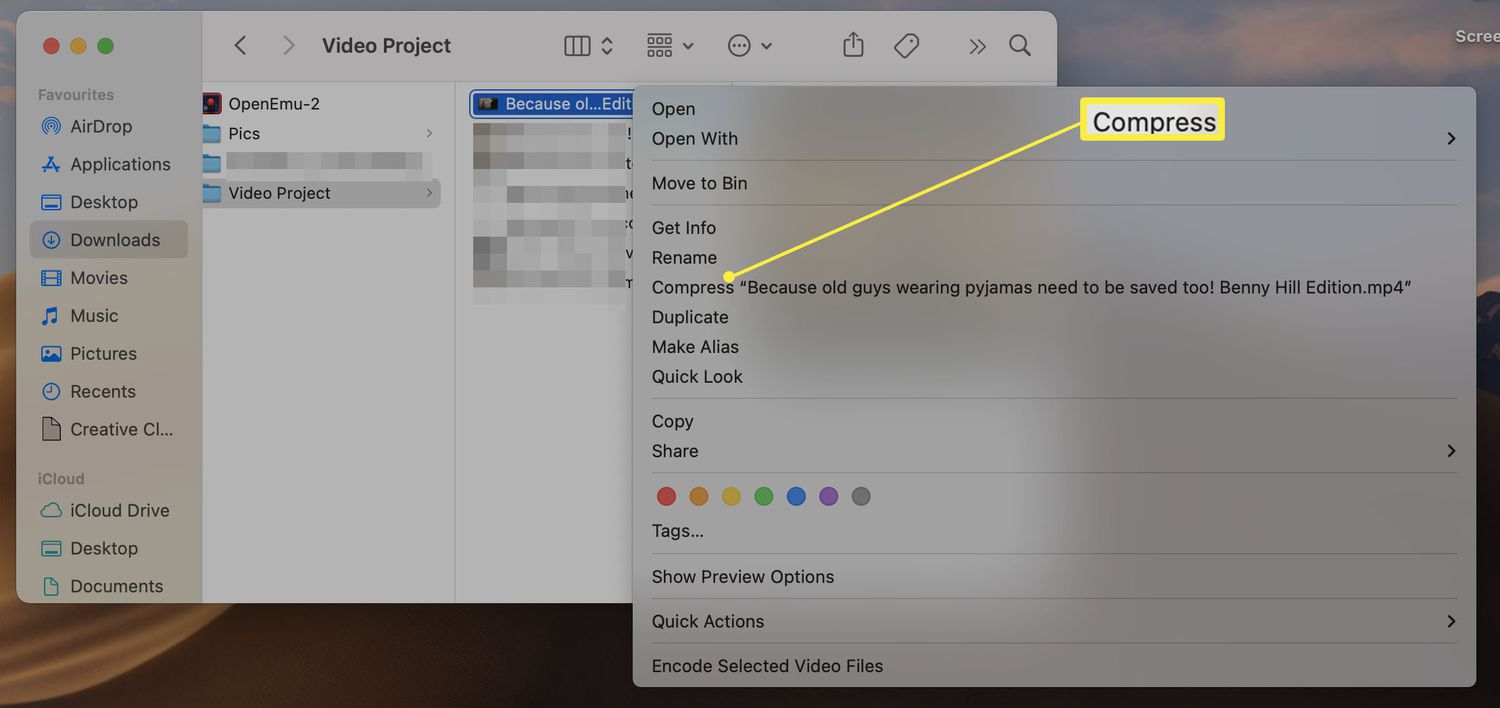The width and height of the screenshot is (1500, 708).
Task: Open Pictures in the sidebar
Action: coord(103,354)
